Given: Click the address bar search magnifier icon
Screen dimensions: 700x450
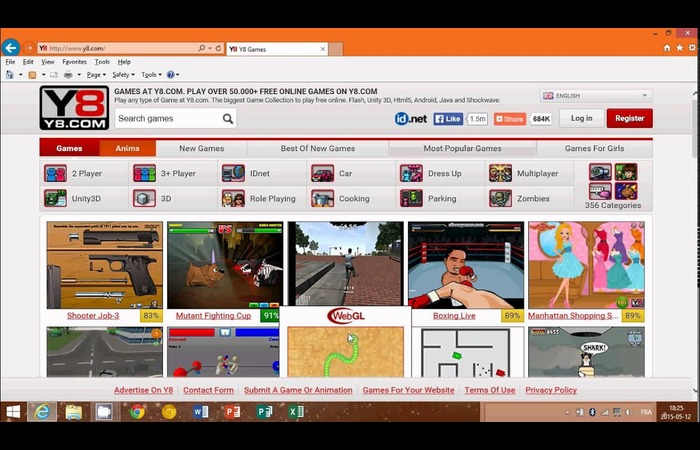Looking at the screenshot, I should 201,48.
